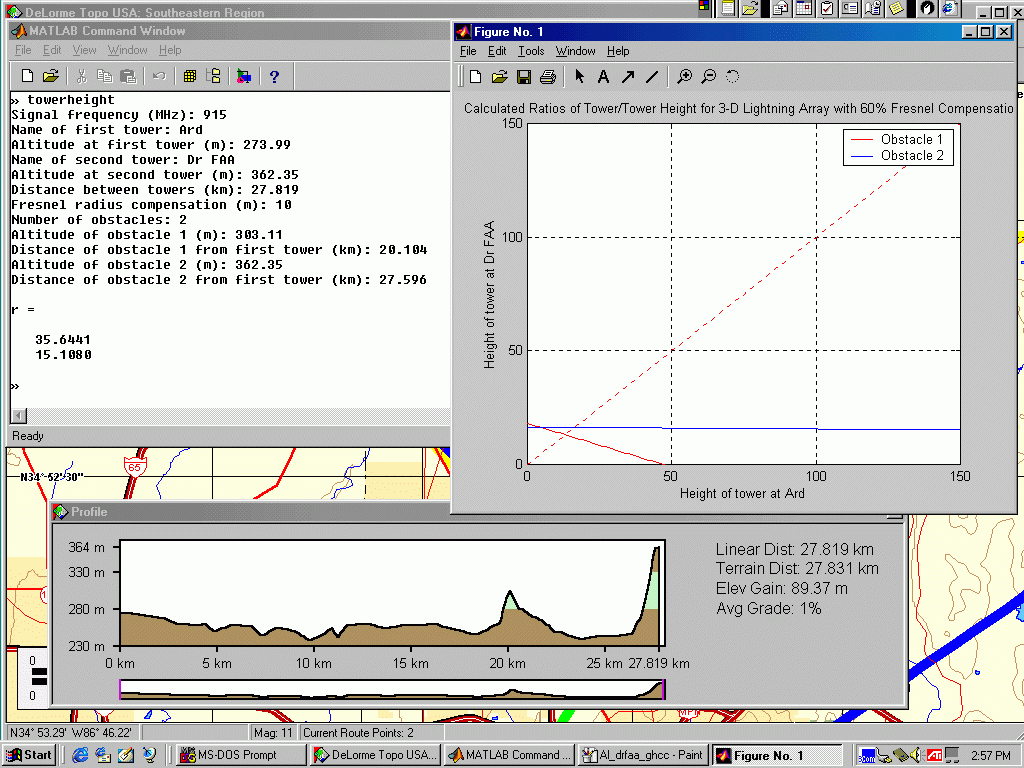This screenshot has height=768, width=1024.
Task: Open Tools menu in Figure No. 1
Action: click(531, 51)
